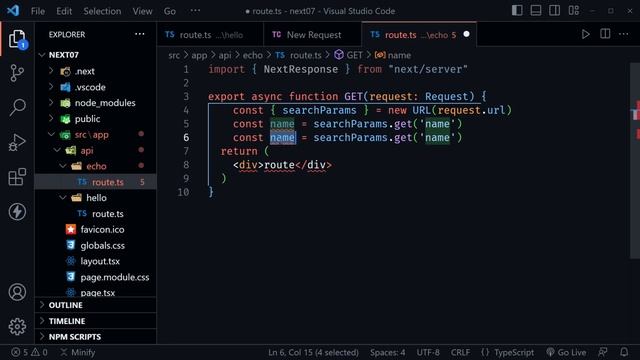Expand the .next folder
This screenshot has width=640, height=360.
coord(96,71)
